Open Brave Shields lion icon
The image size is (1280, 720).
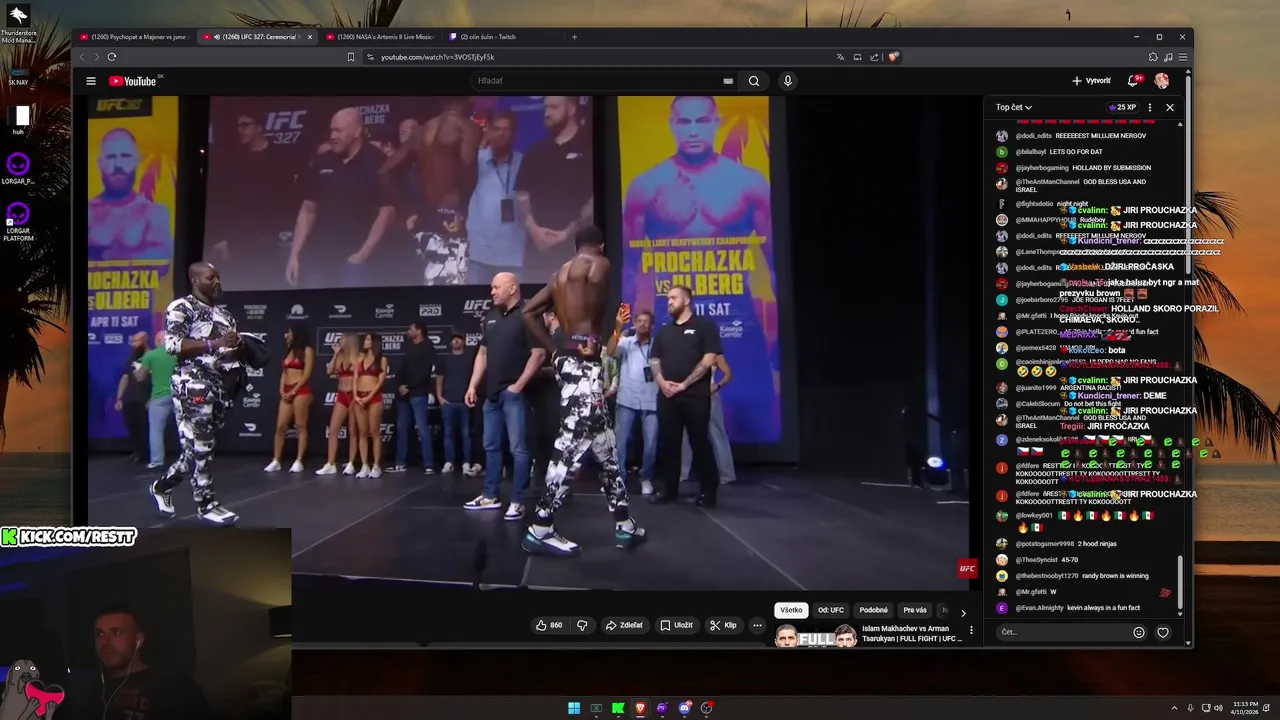(x=892, y=57)
